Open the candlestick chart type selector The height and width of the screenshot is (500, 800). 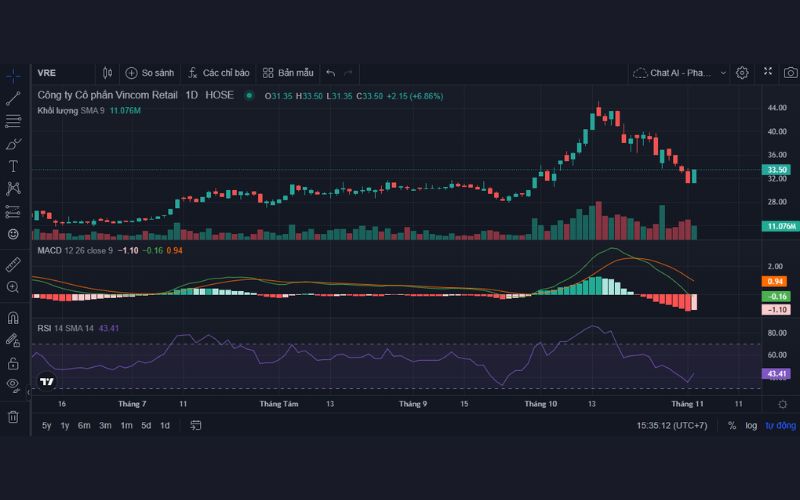tap(107, 73)
